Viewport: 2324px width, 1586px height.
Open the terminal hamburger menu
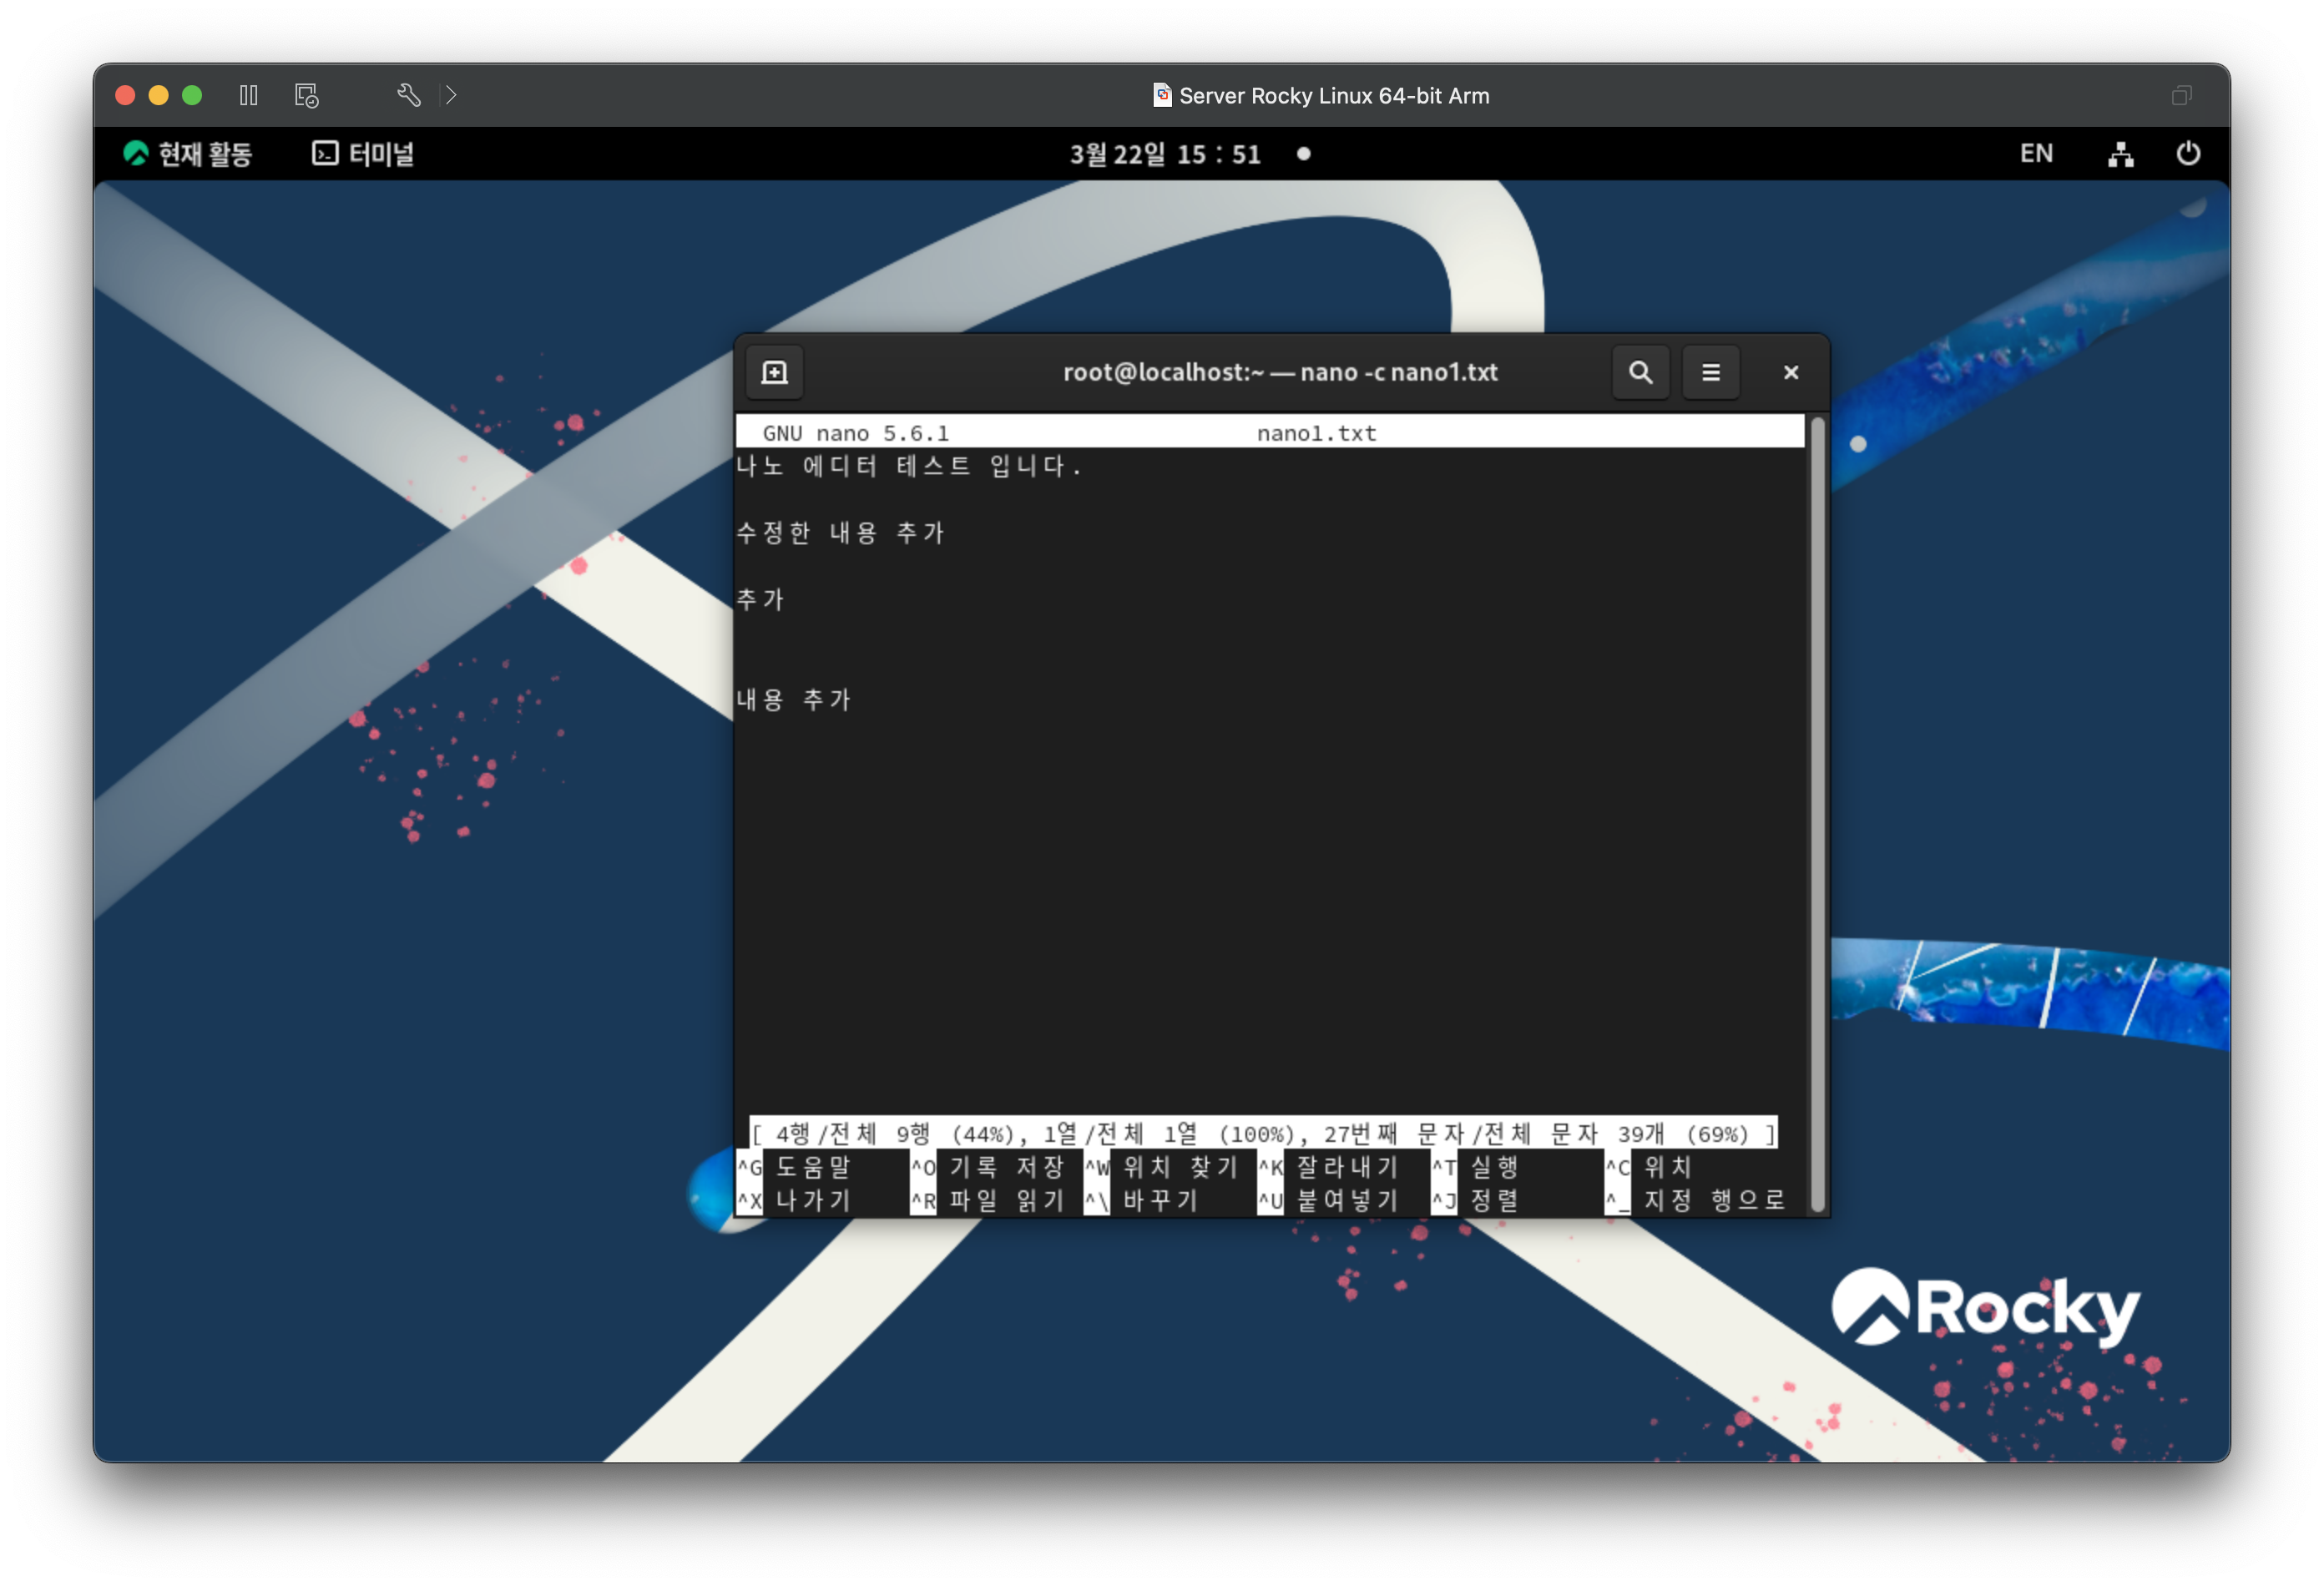1710,372
